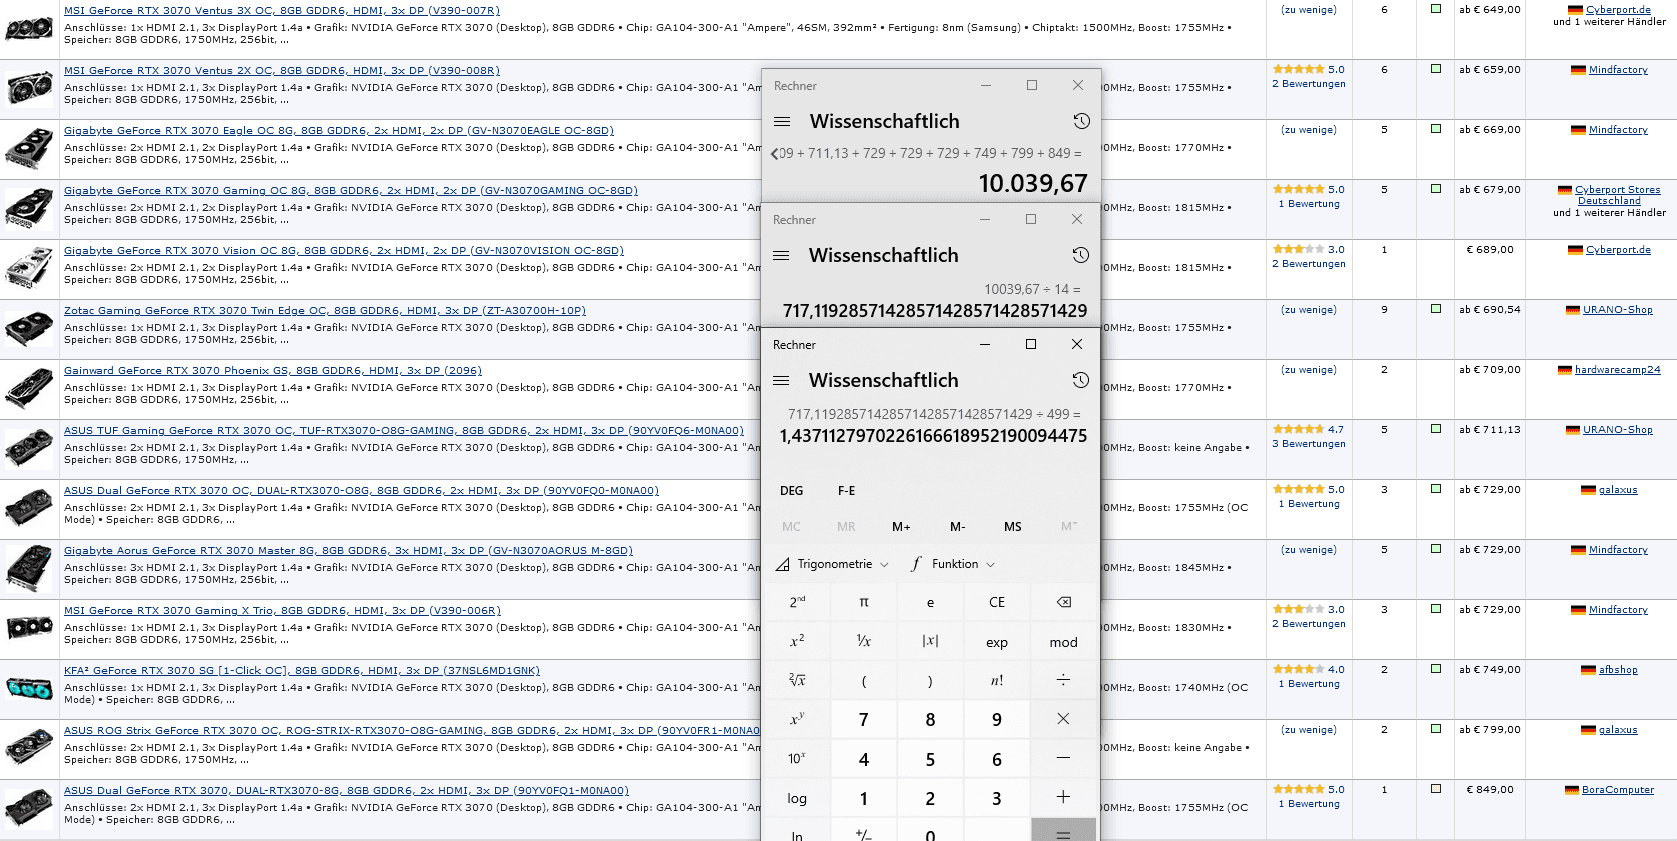Tick compare checkbox for €679,00 row
This screenshot has height=841, width=1677.
(1436, 189)
